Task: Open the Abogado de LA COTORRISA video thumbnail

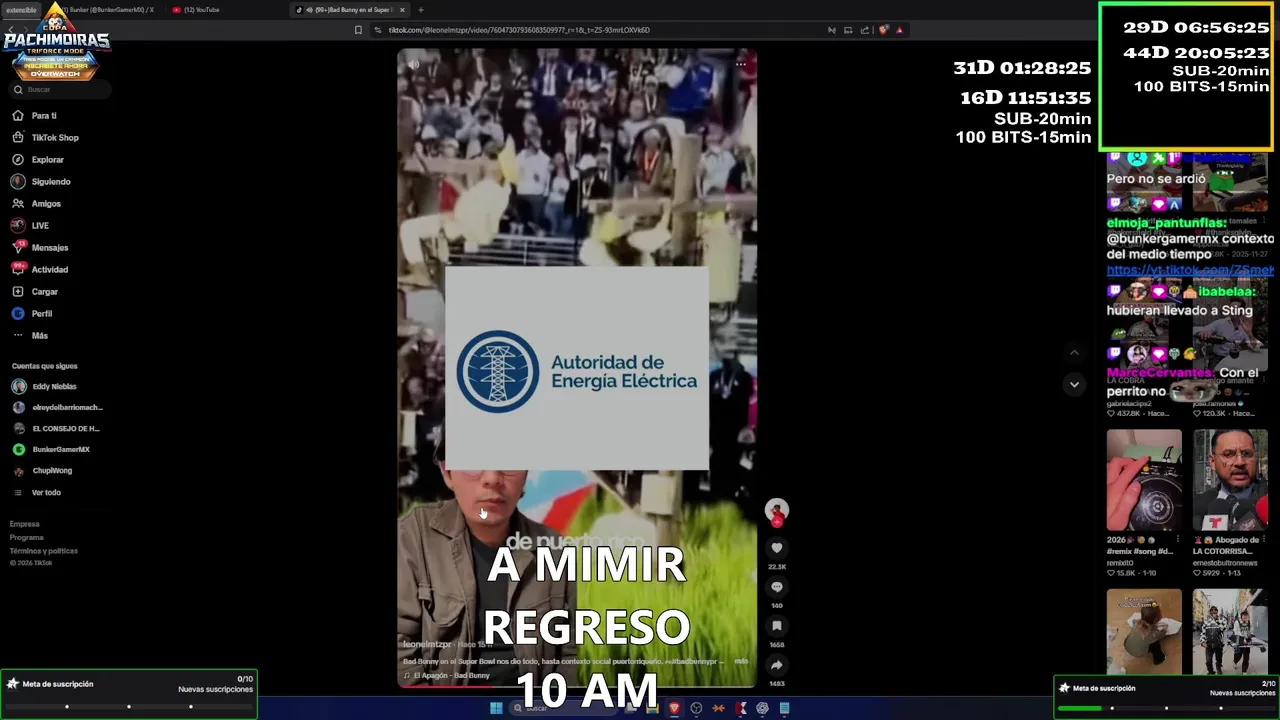Action: click(x=1230, y=481)
